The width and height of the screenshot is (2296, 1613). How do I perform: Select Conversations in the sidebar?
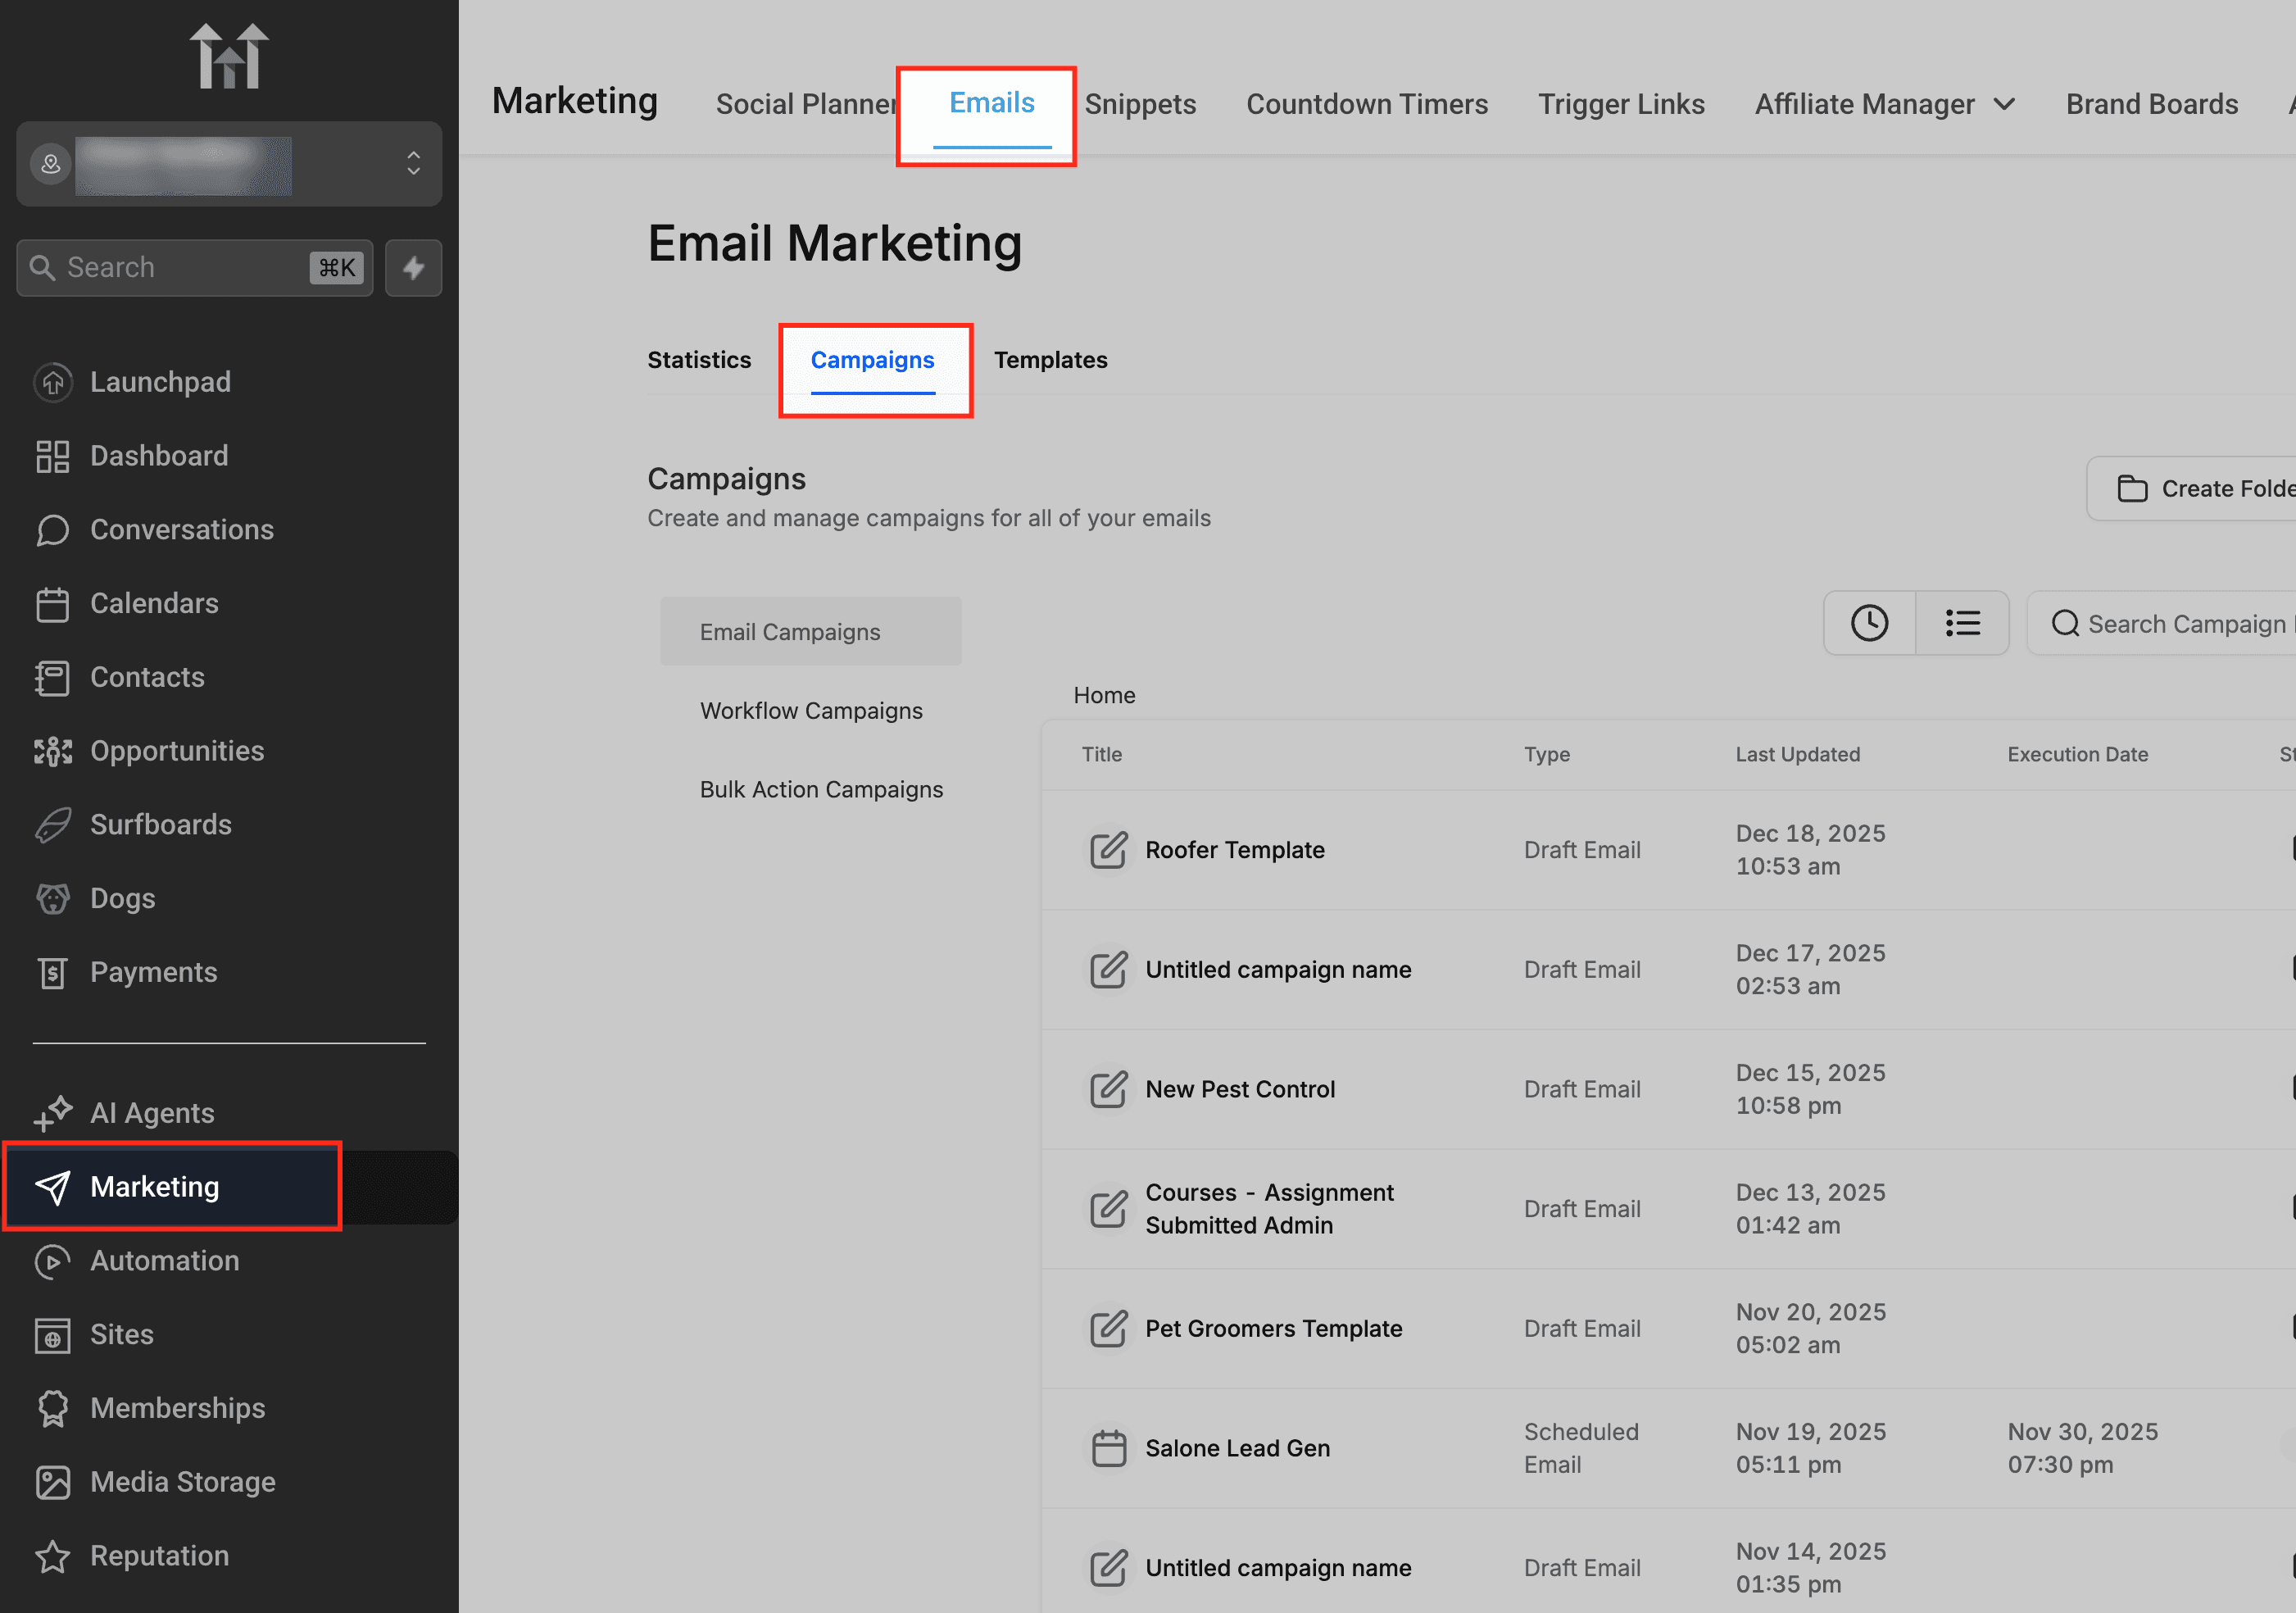[182, 529]
